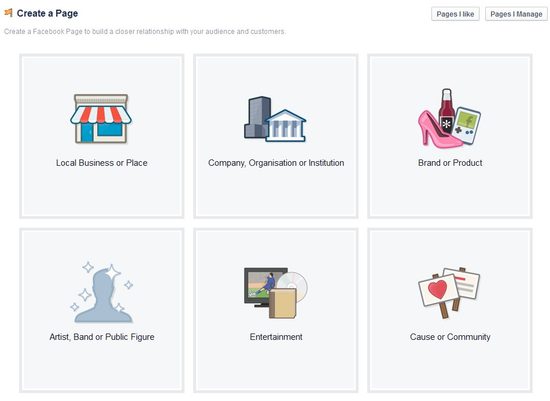
Task: Click the CD disc in Entertainment icon
Action: point(293,285)
